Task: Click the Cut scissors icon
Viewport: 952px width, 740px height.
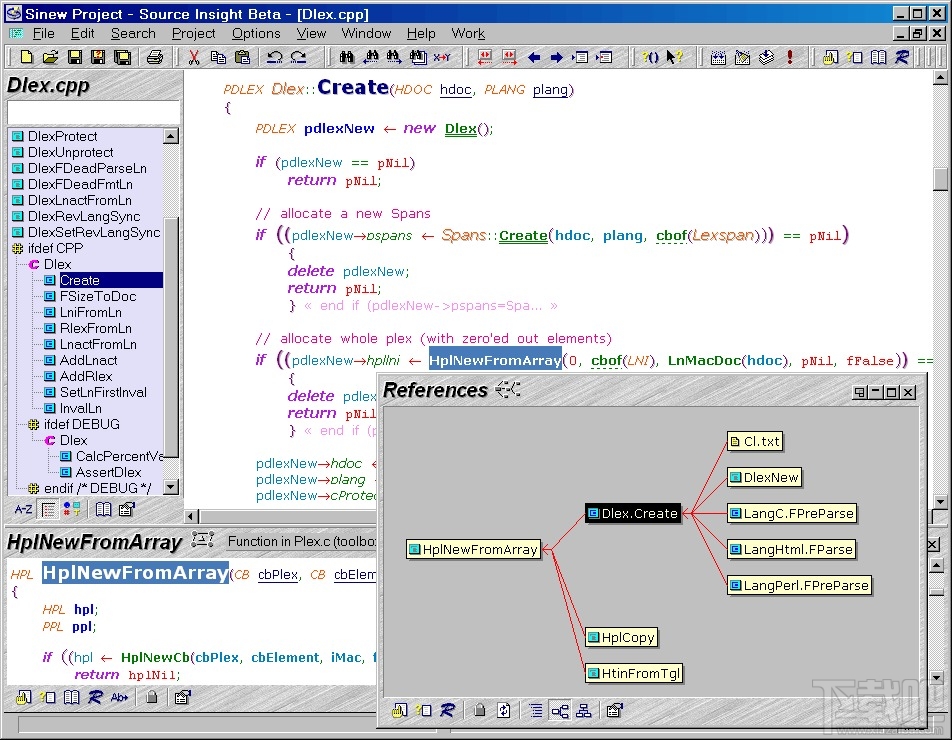Action: click(x=194, y=58)
